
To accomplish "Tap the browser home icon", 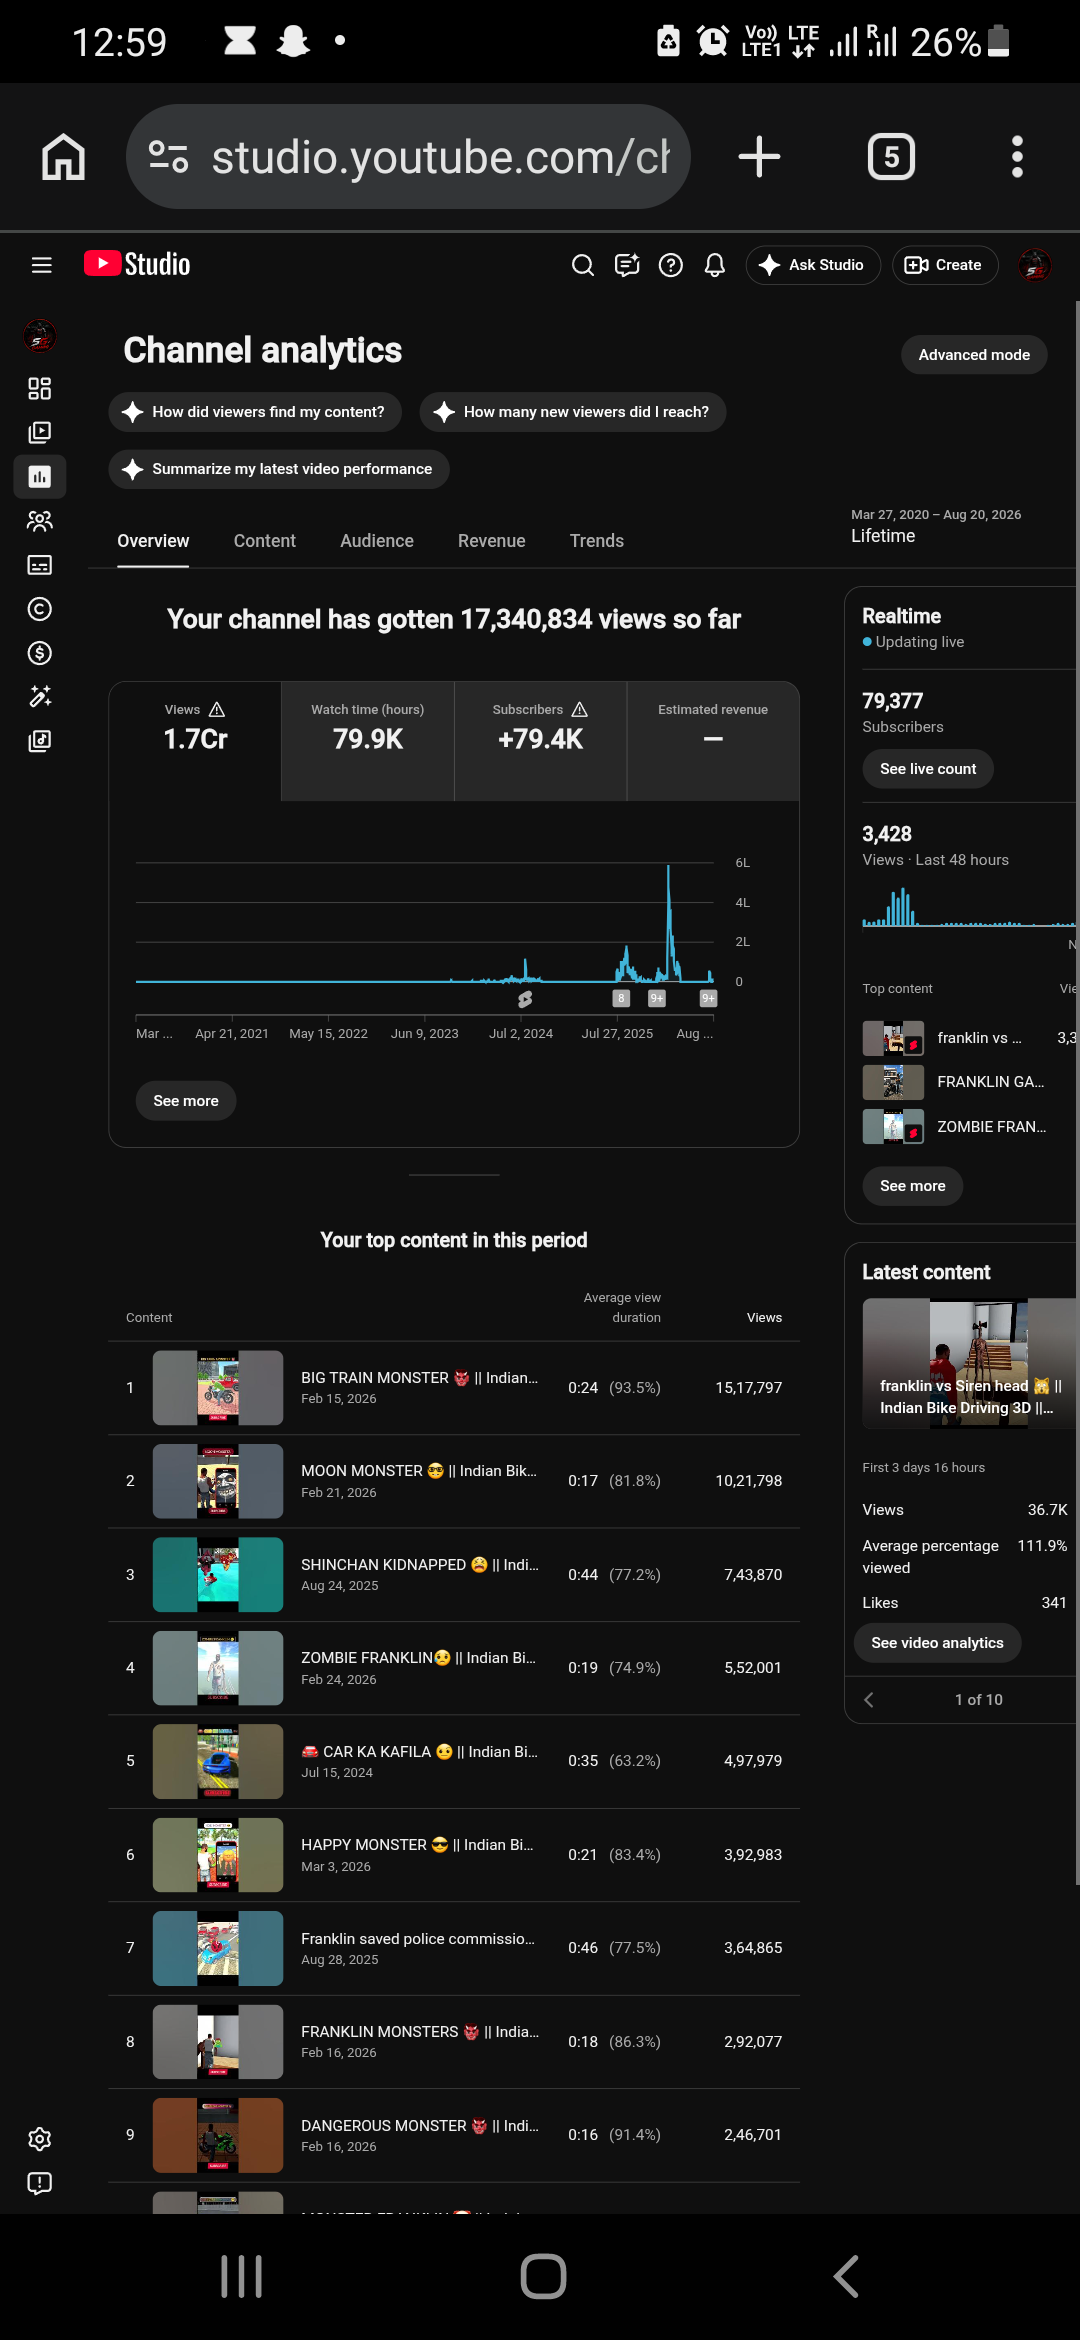I will pyautogui.click(x=63, y=157).
